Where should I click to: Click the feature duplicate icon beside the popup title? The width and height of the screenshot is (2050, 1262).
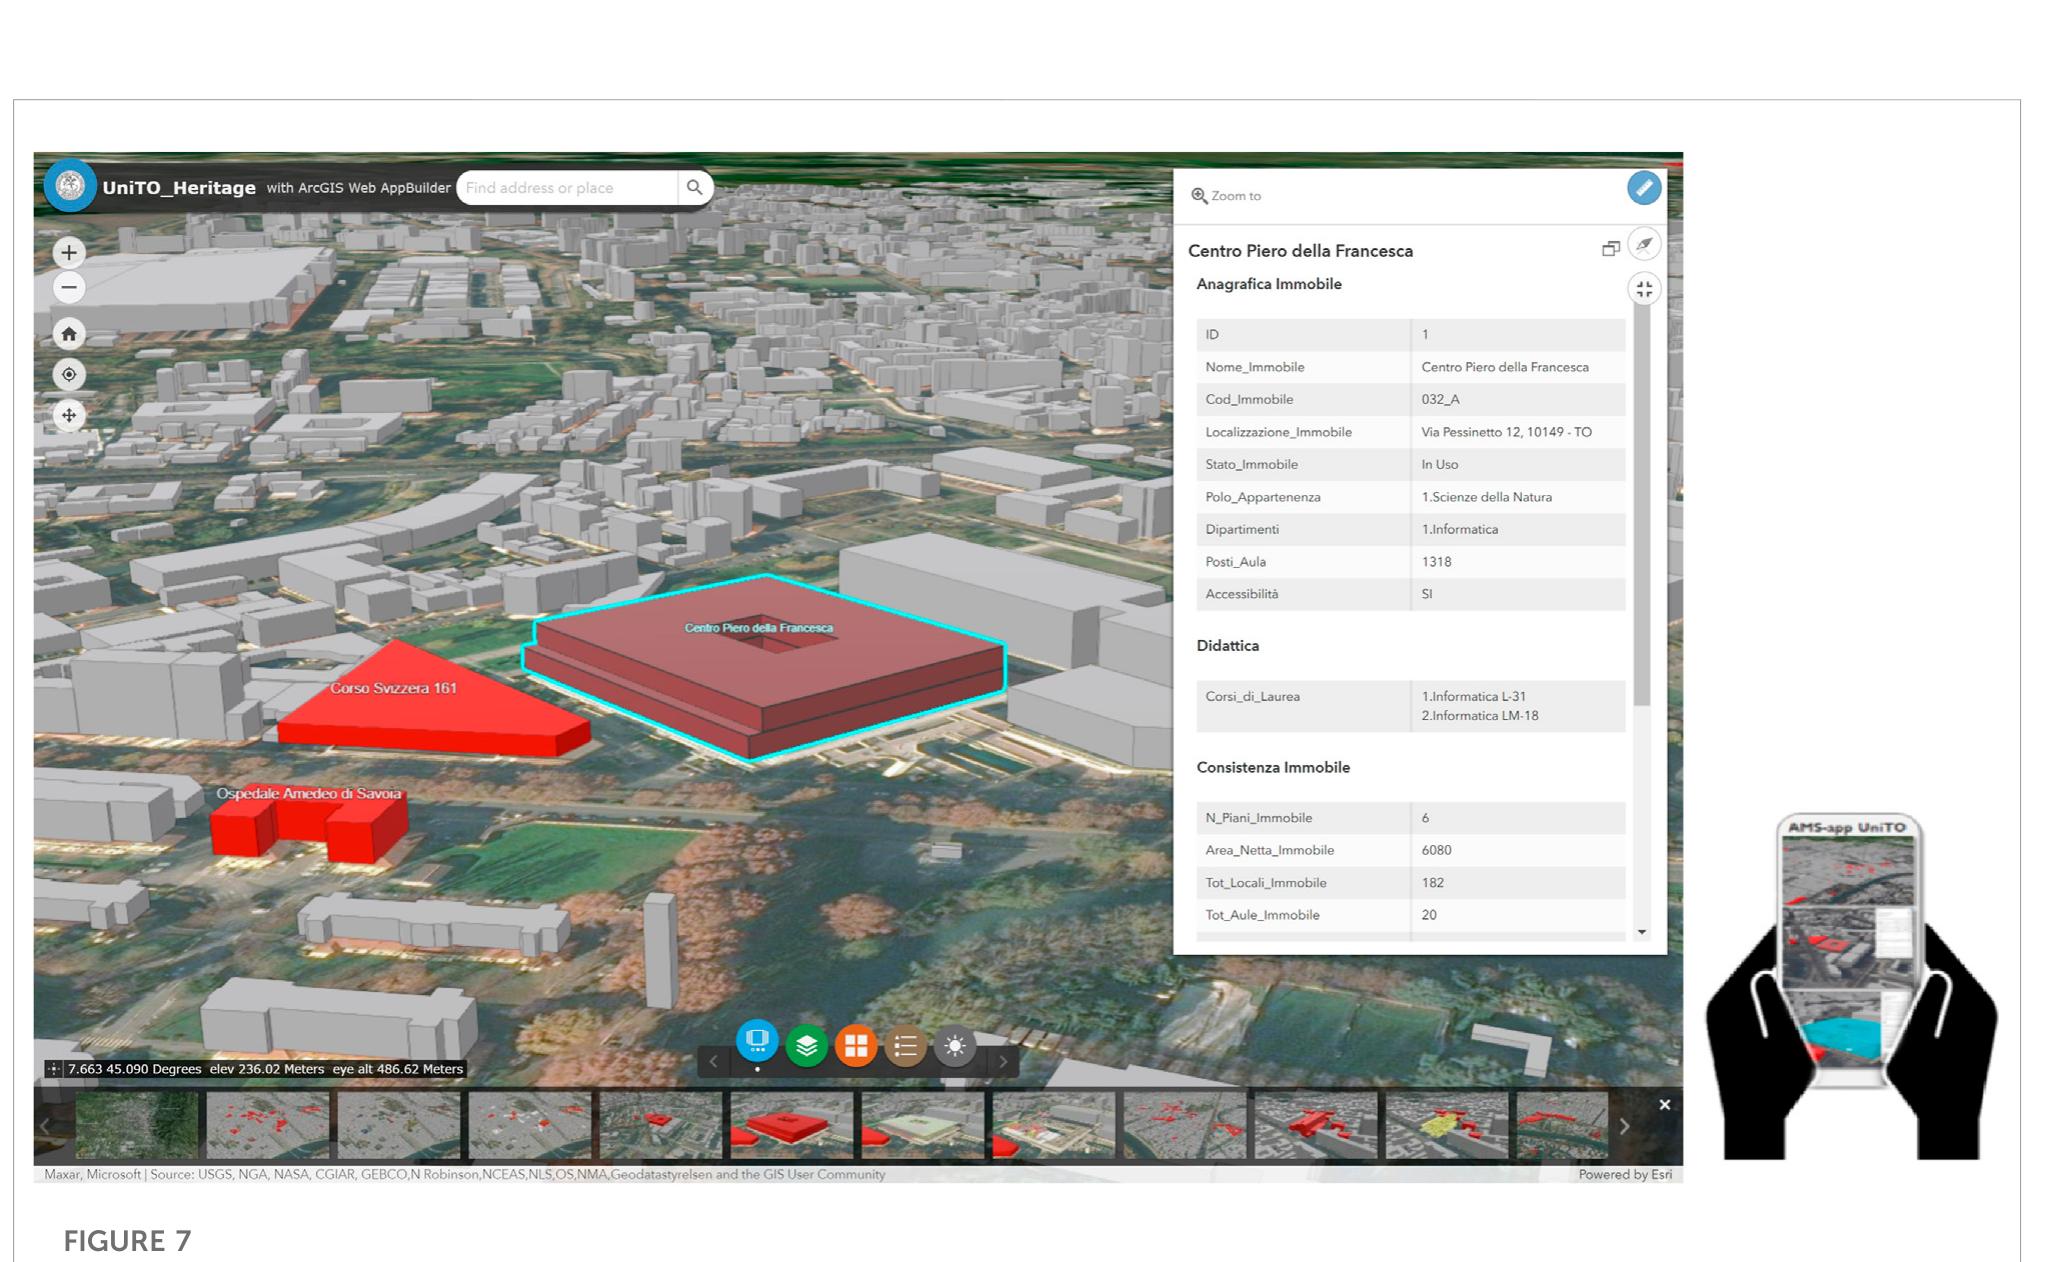[x=1610, y=248]
